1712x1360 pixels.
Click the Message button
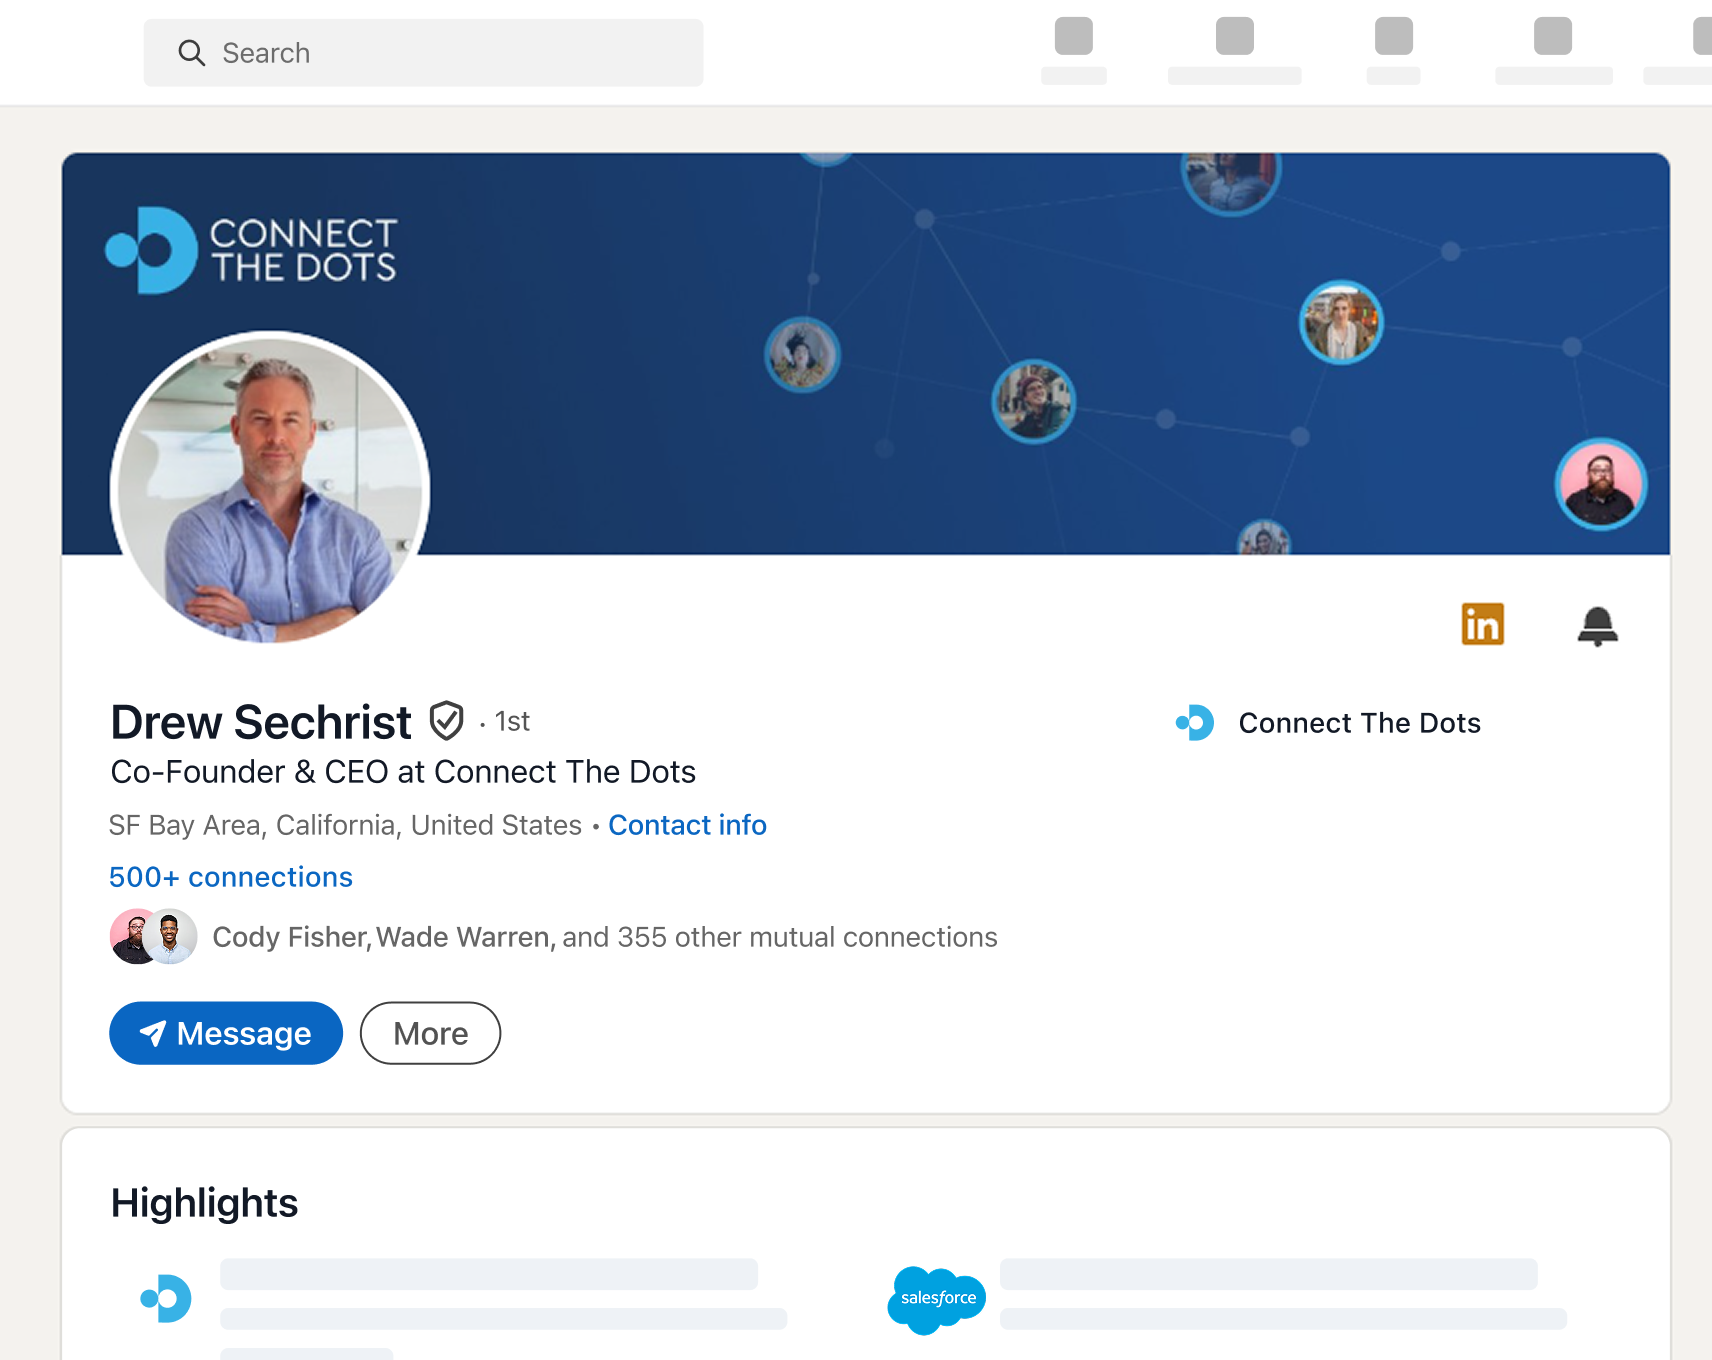226,1033
